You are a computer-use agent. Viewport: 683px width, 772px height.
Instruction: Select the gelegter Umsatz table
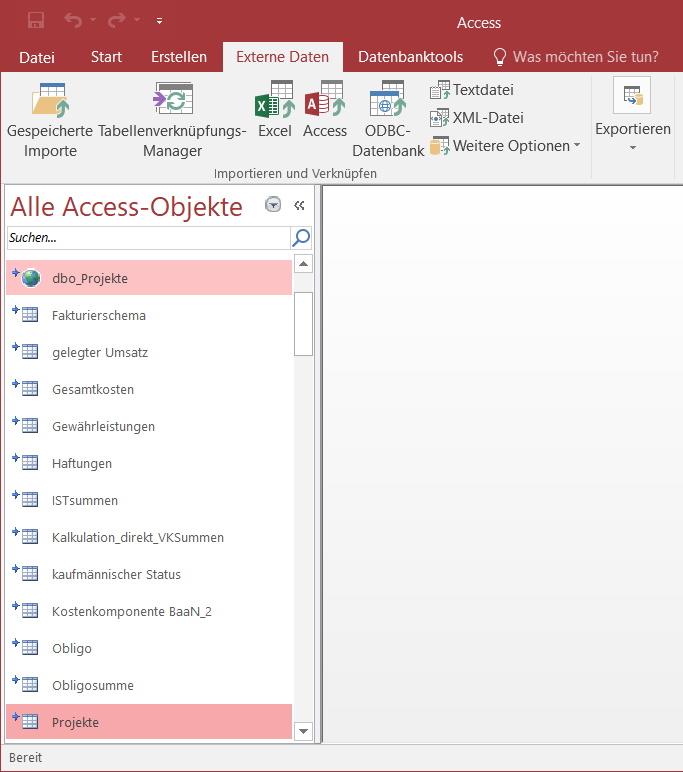(149, 352)
